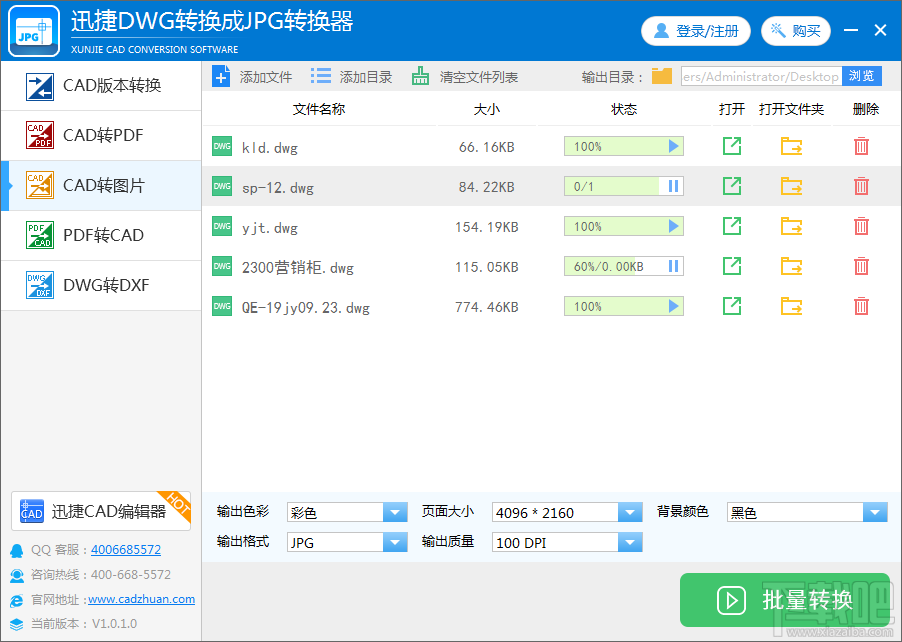Start conversion with the kld.dwg play button

click(674, 146)
